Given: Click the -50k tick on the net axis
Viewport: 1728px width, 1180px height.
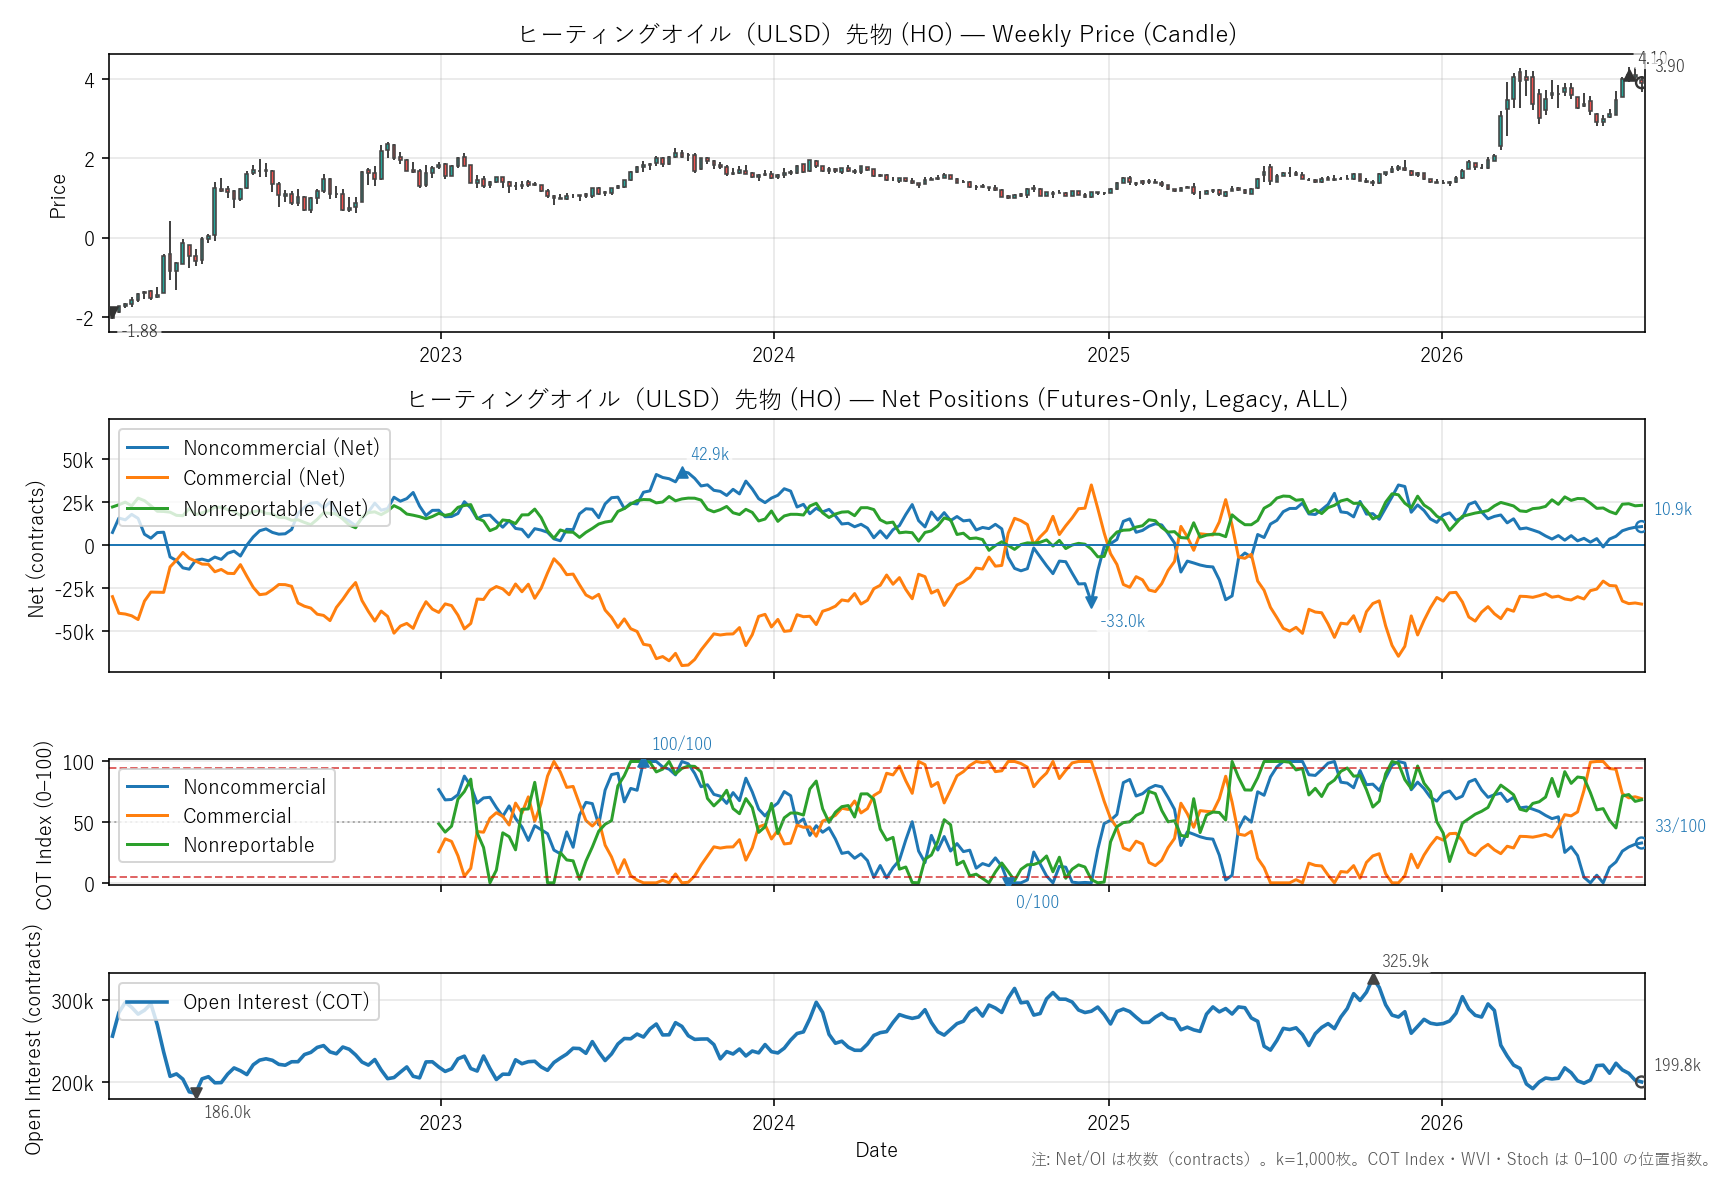Looking at the screenshot, I should tap(75, 632).
